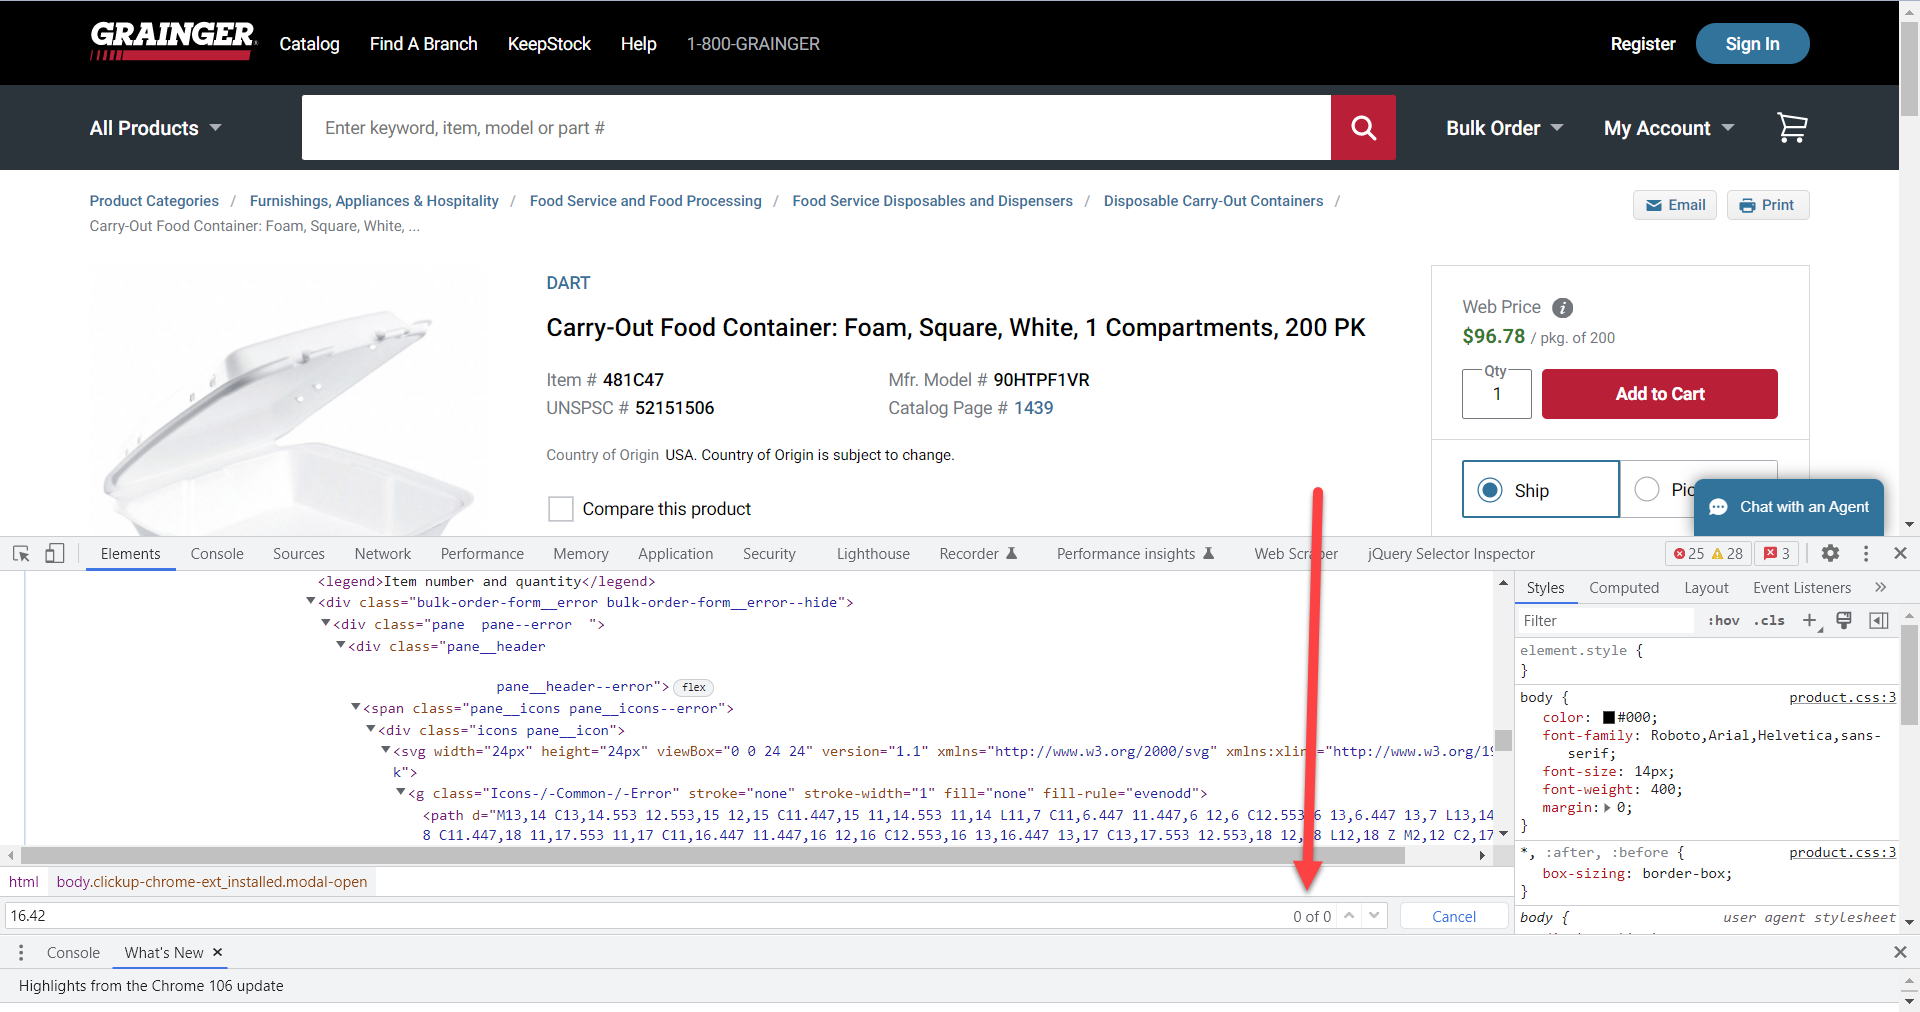Select the Ship radio button
This screenshot has width=1920, height=1012.
pos(1491,490)
